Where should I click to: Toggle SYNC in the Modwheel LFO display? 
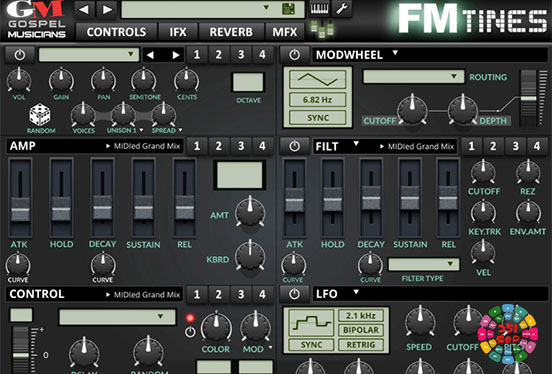click(318, 118)
